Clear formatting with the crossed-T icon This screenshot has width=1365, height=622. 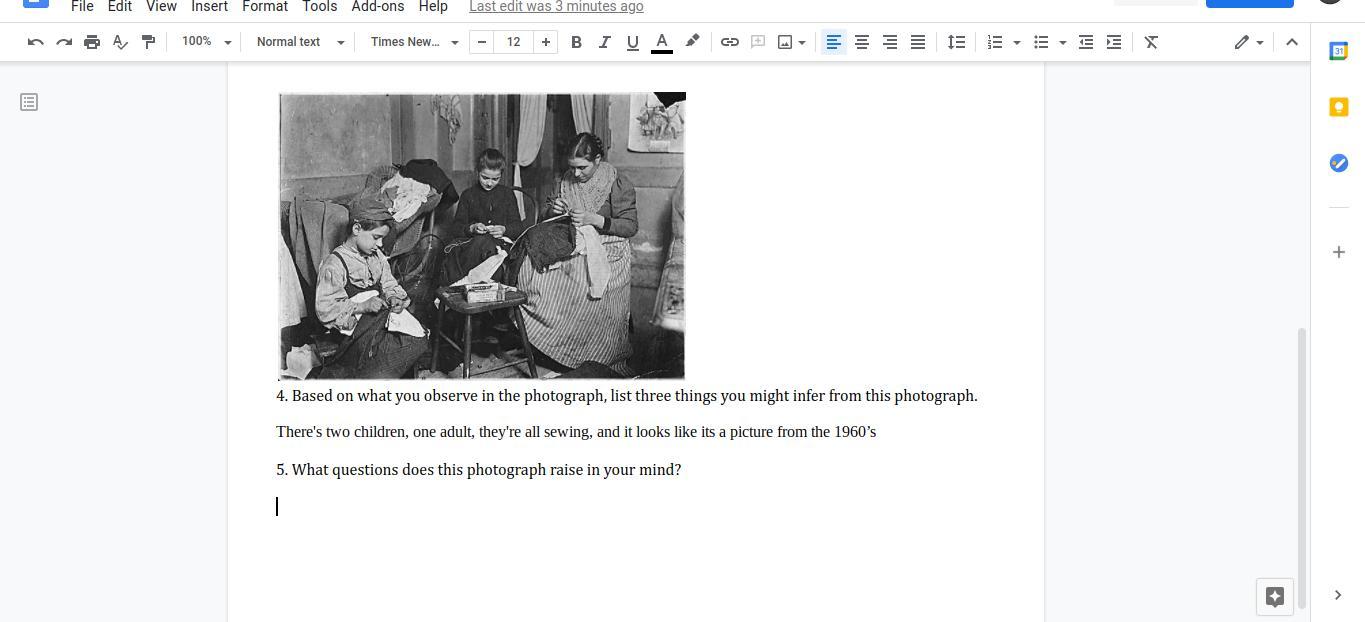[x=1151, y=42]
